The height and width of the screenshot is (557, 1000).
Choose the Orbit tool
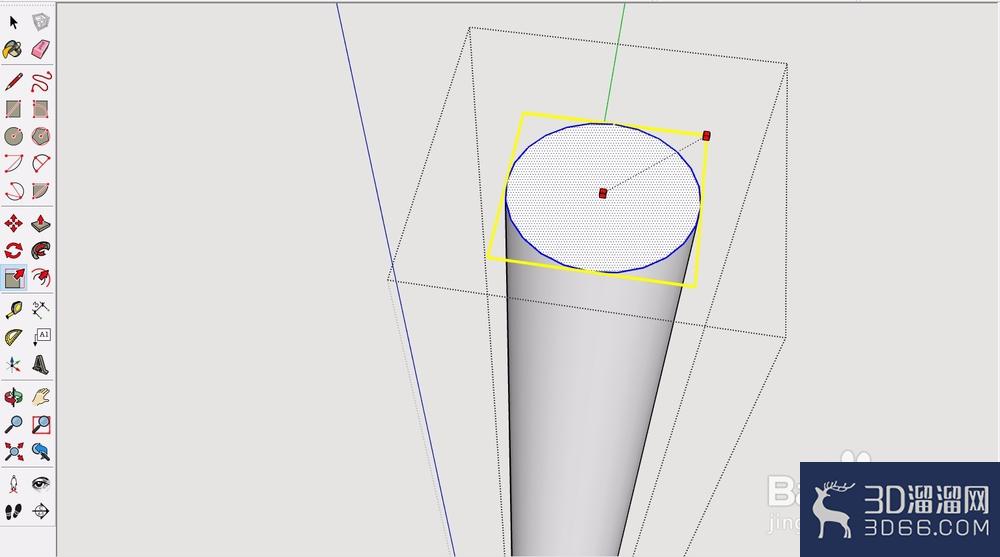(13, 397)
